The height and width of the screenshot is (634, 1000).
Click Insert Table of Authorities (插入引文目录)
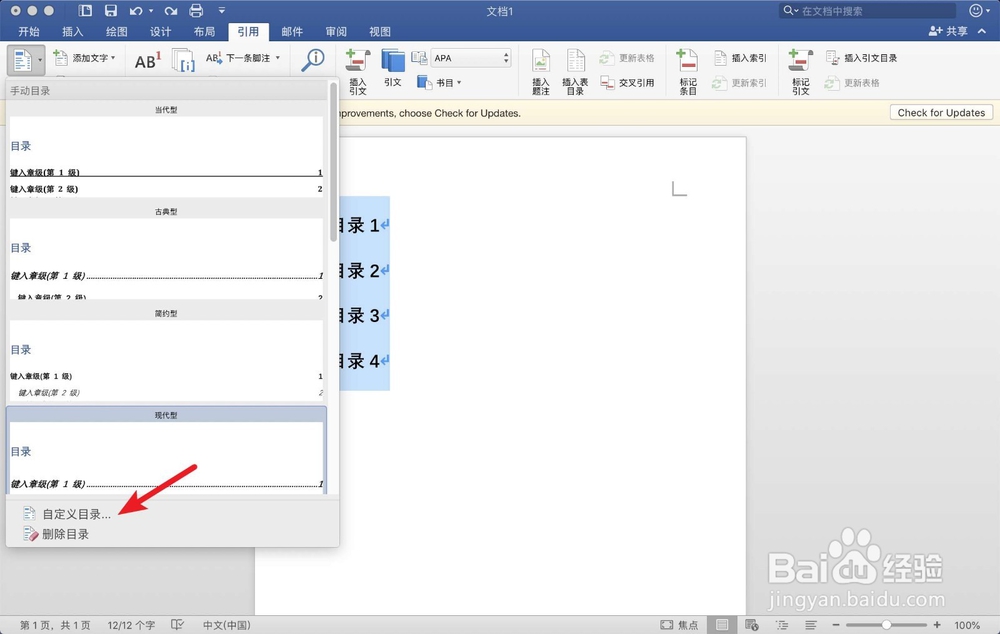[862, 58]
